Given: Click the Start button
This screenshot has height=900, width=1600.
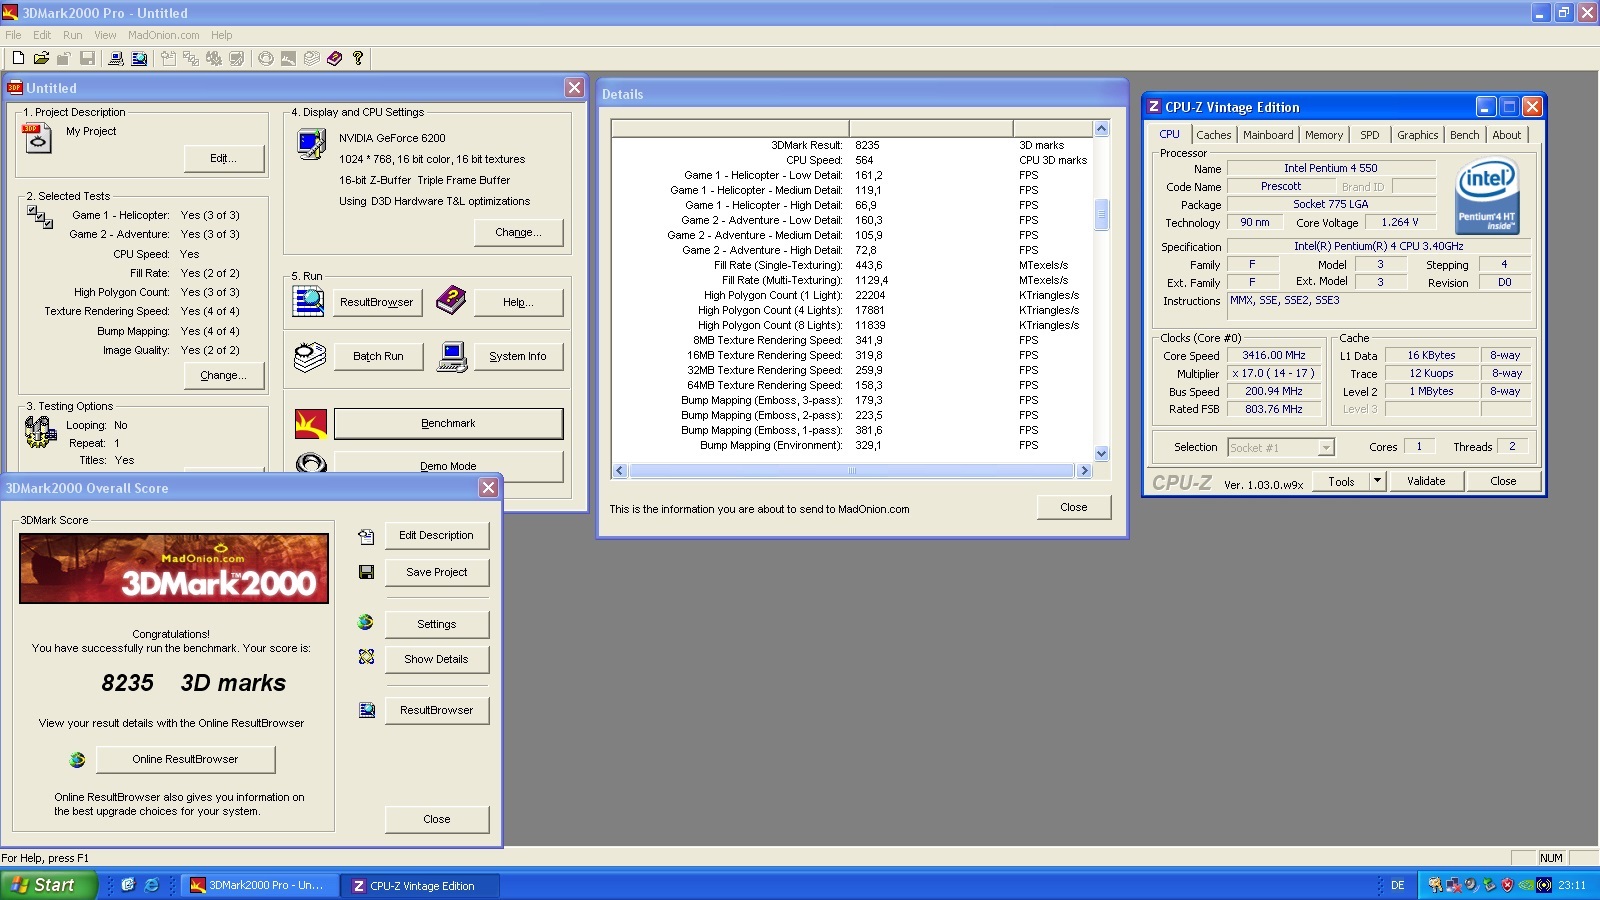Looking at the screenshot, I should click(48, 885).
